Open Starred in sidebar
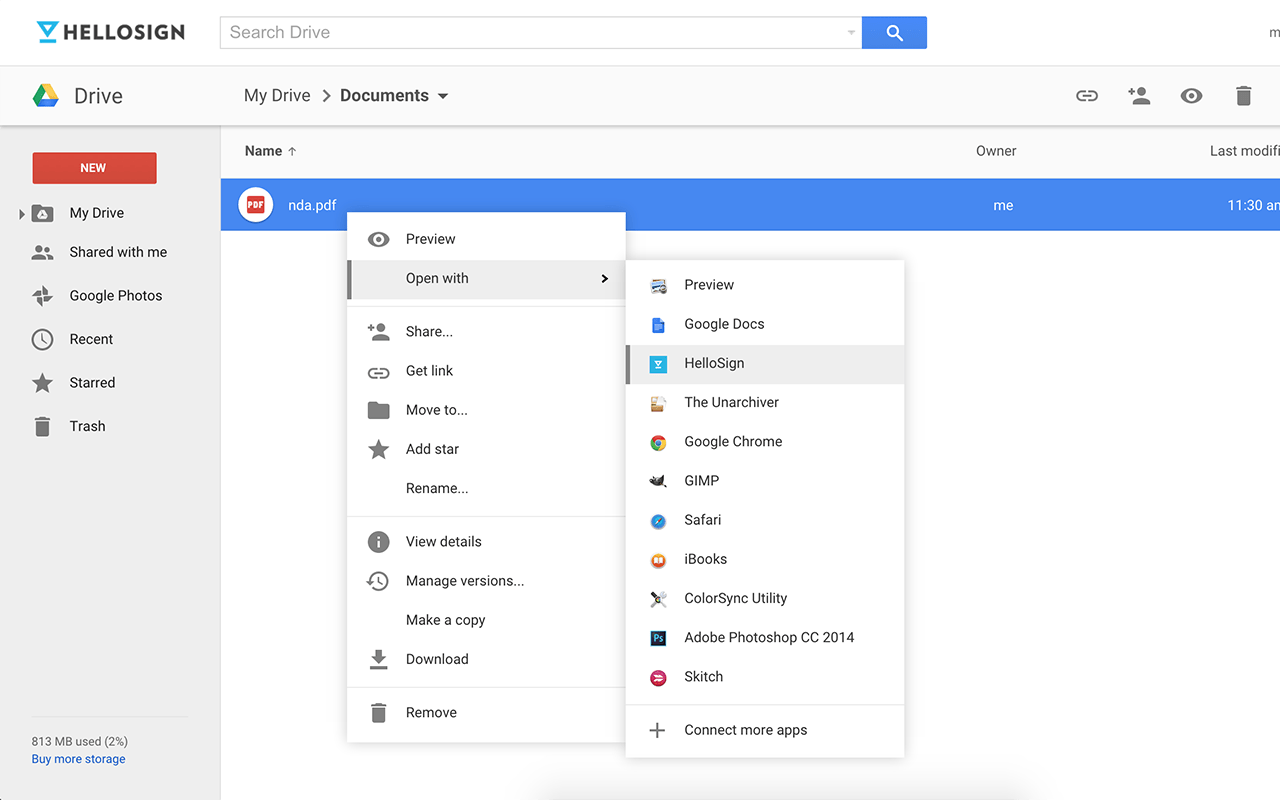The image size is (1280, 800). [x=92, y=383]
